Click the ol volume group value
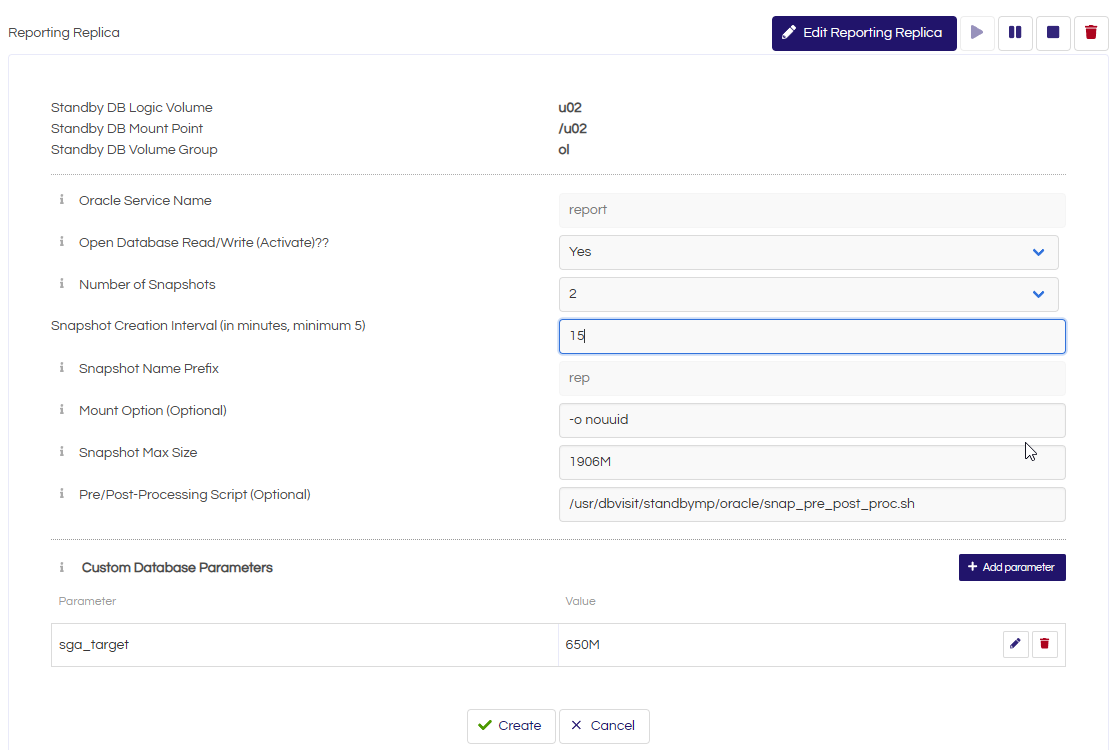Image resolution: width=1119 pixels, height=750 pixels. tap(564, 150)
